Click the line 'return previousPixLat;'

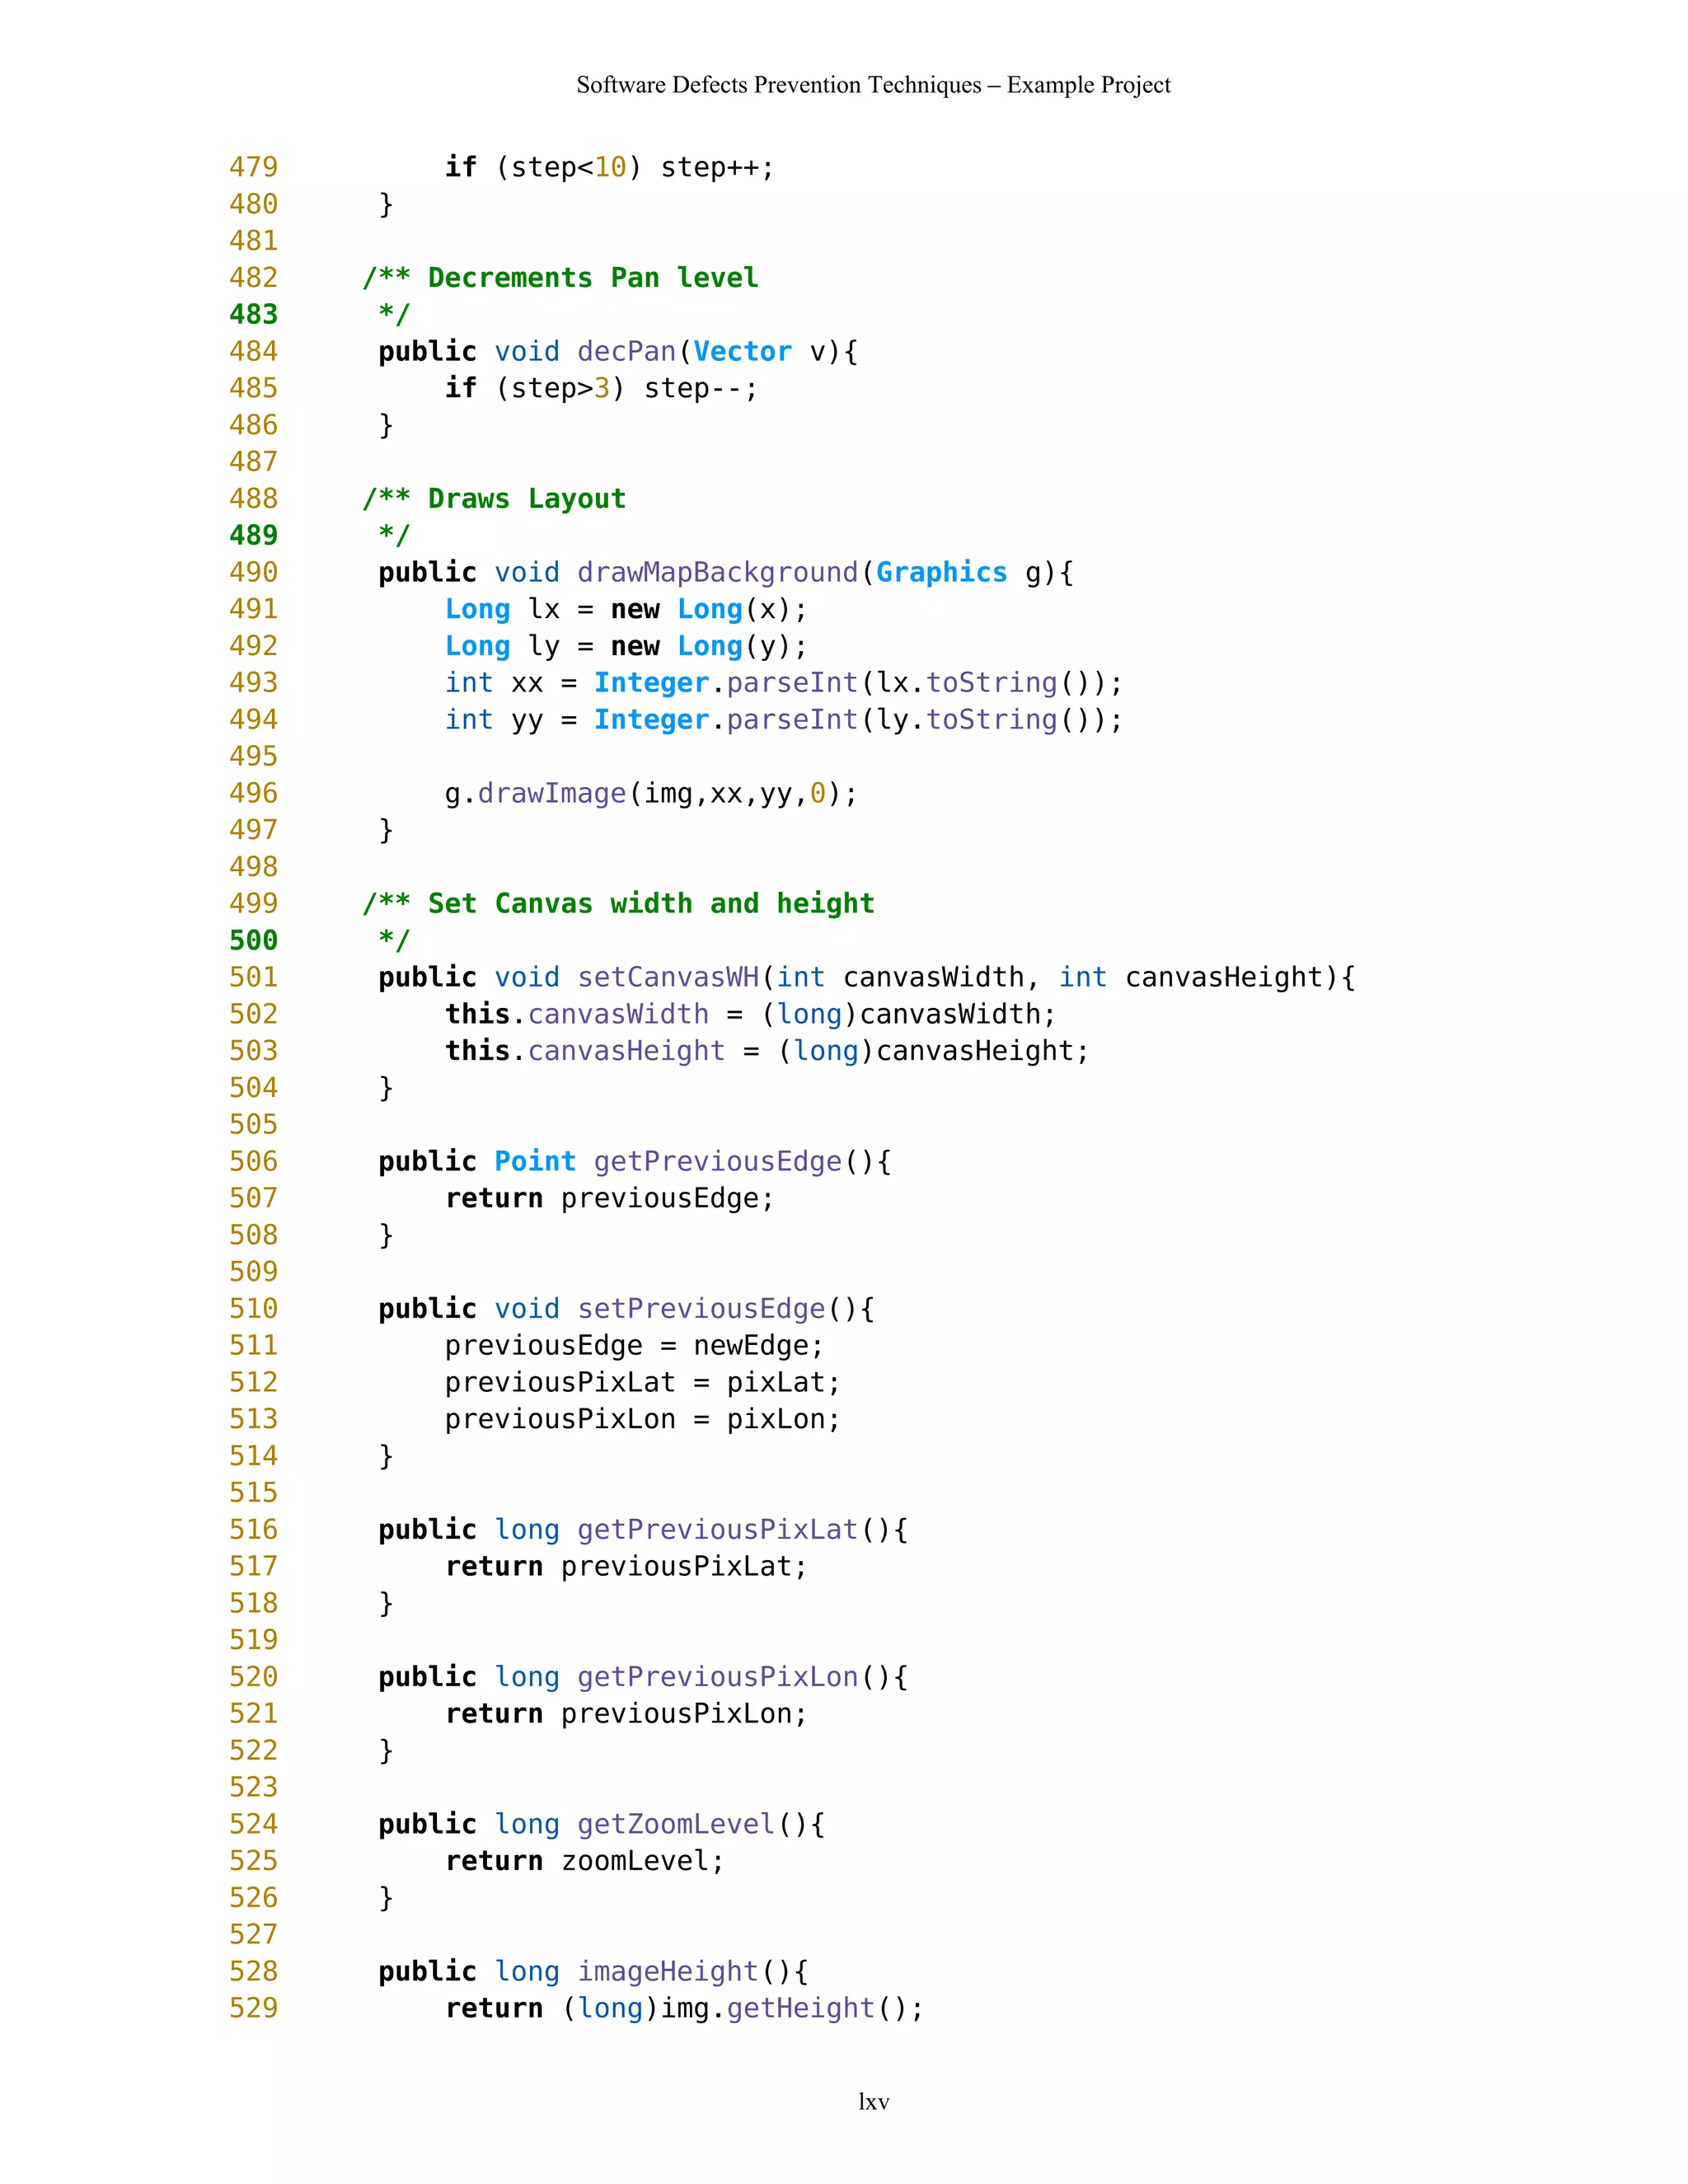pos(626,1566)
